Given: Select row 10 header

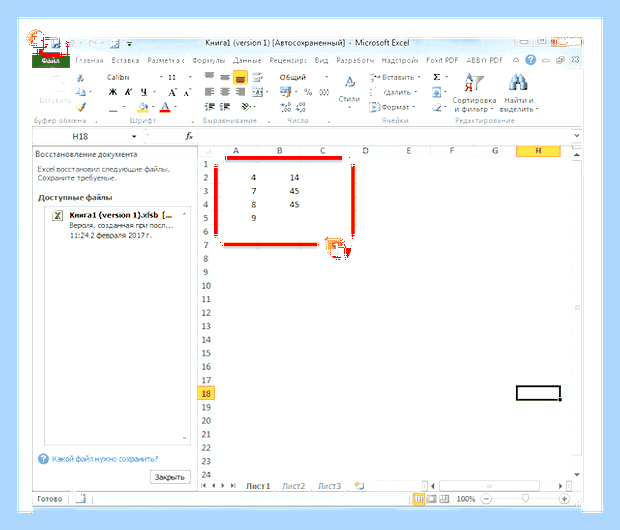Looking at the screenshot, I should coord(206,286).
